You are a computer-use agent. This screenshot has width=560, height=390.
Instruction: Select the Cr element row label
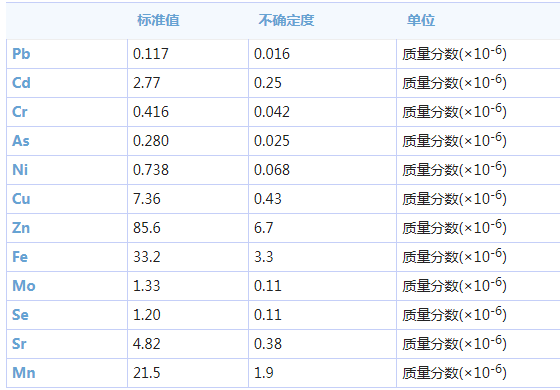(x=20, y=112)
